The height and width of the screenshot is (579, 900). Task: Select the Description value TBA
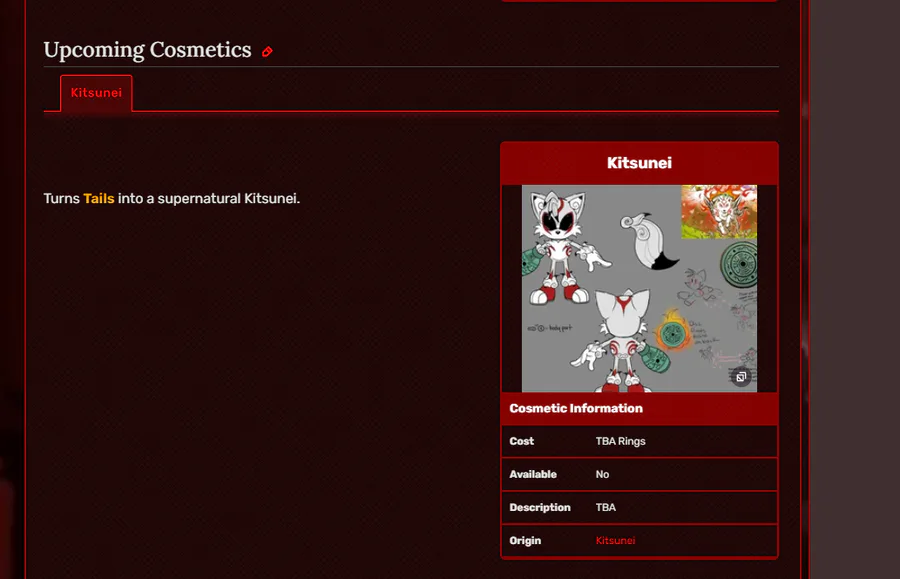tap(606, 507)
